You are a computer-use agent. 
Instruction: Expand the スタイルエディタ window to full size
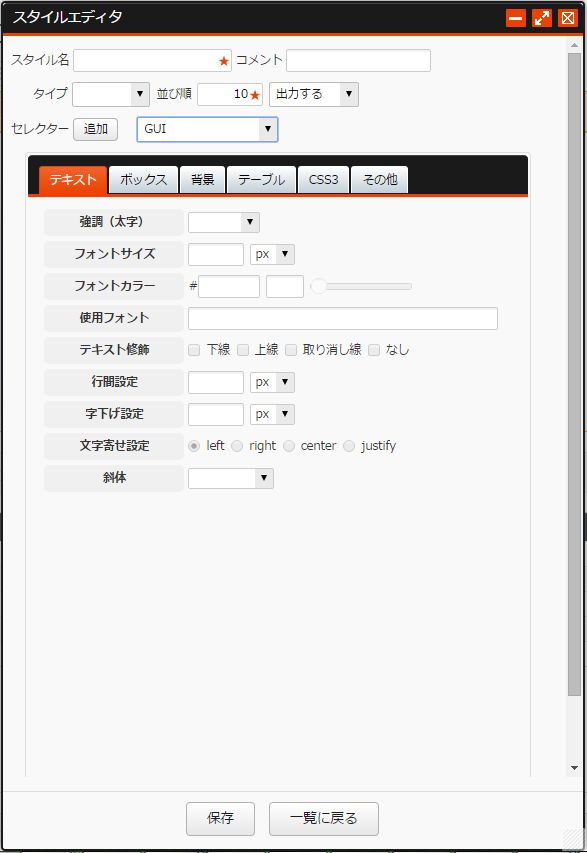pos(542,18)
